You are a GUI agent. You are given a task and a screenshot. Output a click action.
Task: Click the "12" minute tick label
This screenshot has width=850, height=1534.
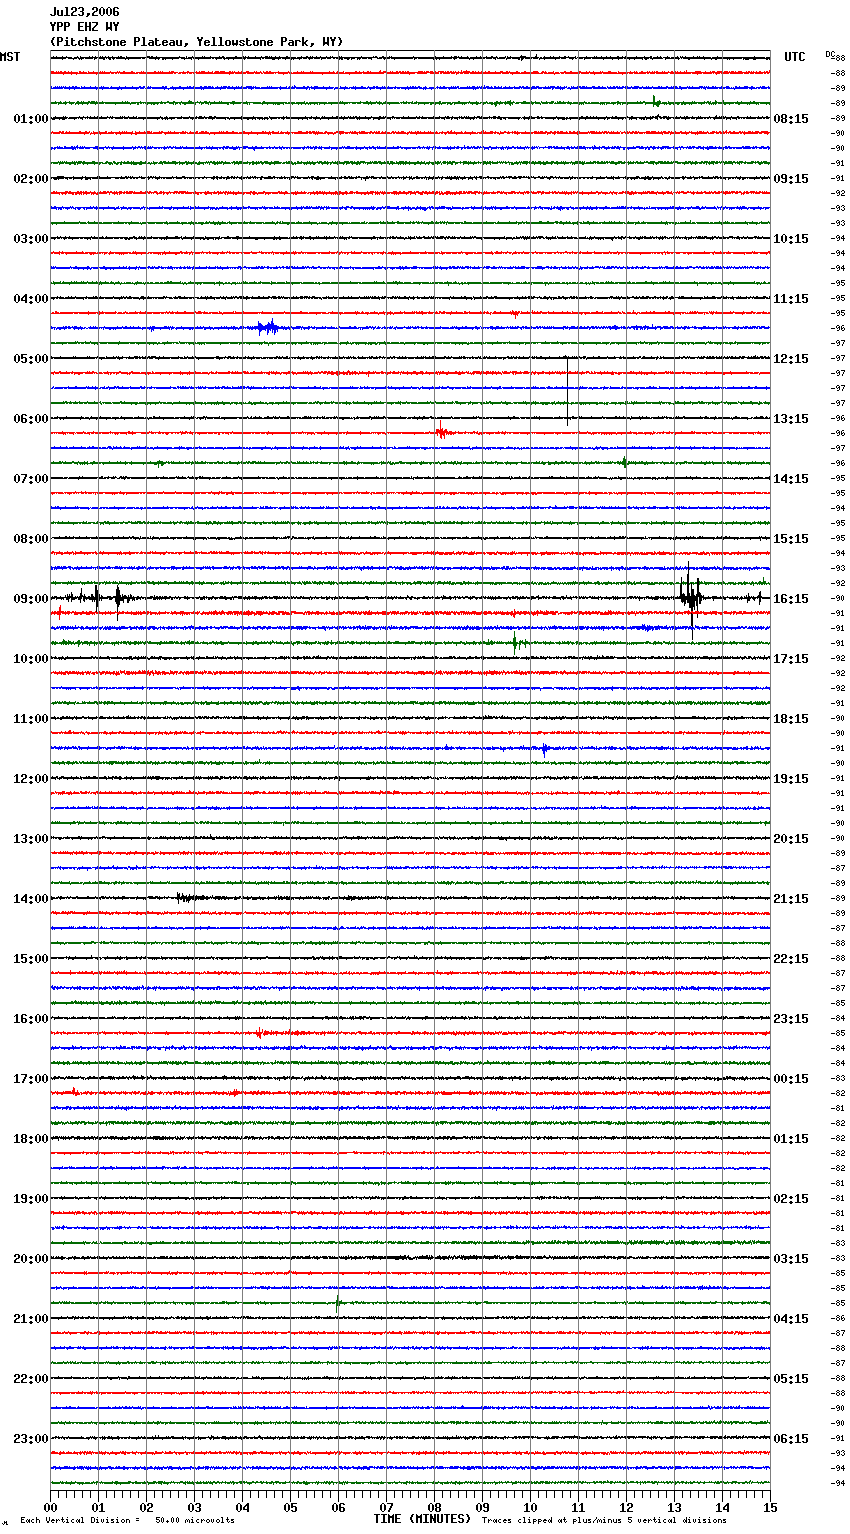pyautogui.click(x=626, y=1507)
